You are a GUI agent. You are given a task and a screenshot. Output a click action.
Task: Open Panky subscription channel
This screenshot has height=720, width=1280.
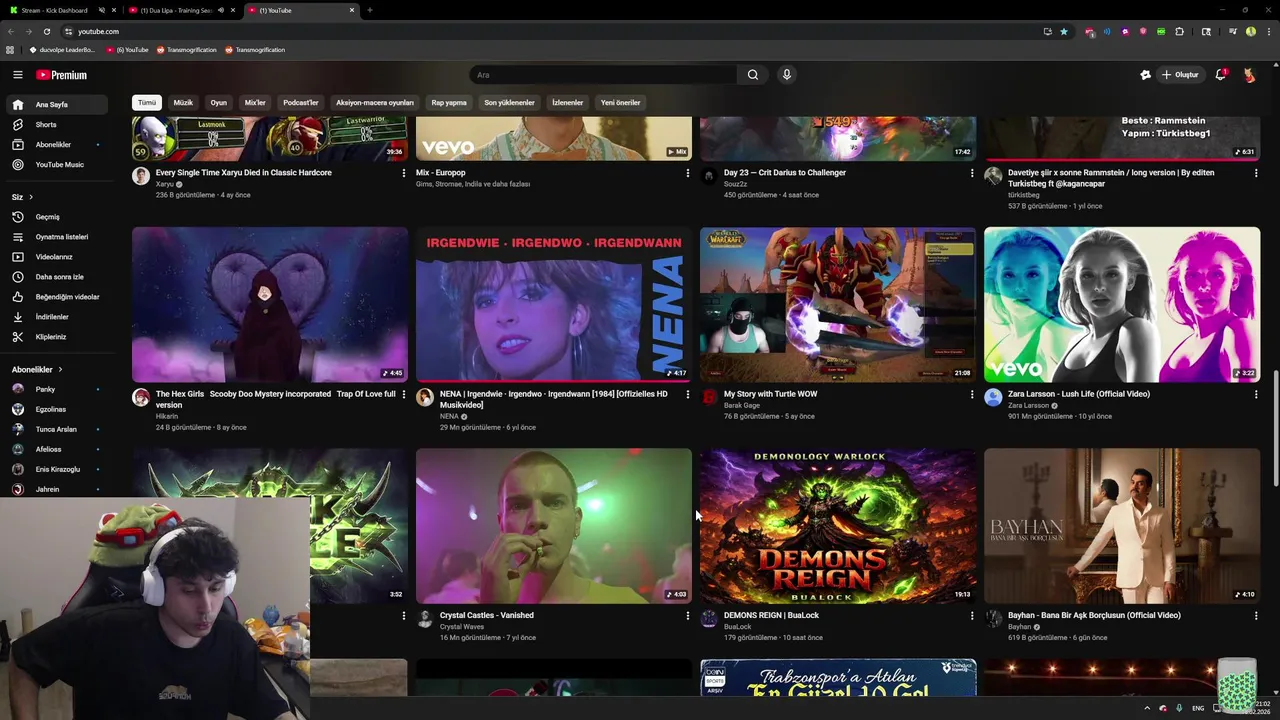(56, 389)
